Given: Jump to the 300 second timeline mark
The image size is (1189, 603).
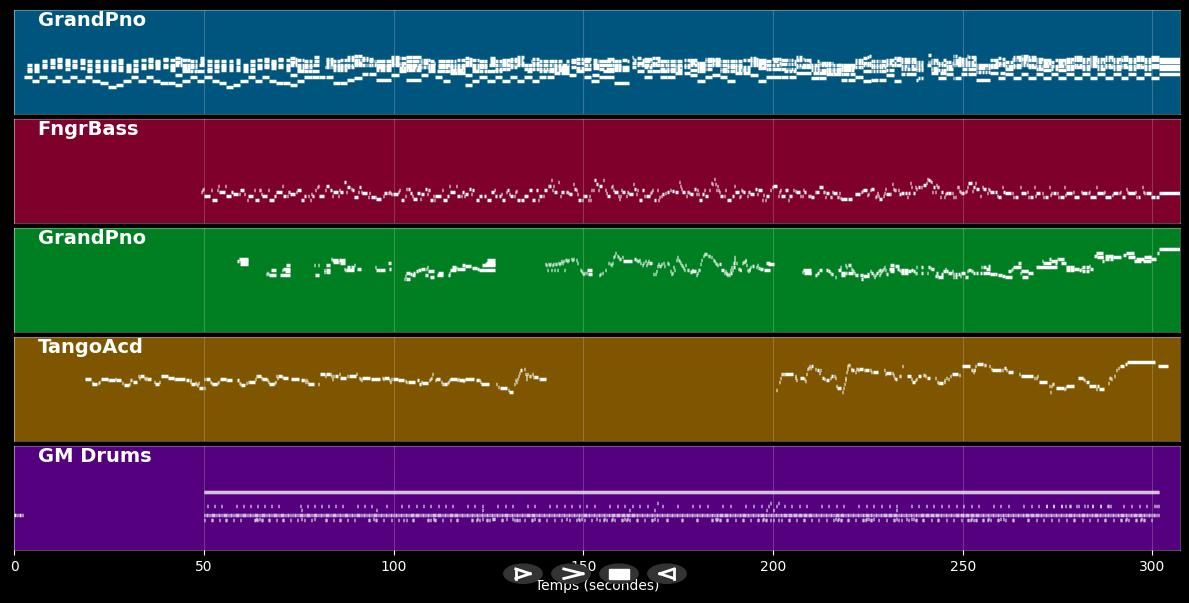Looking at the screenshot, I should [1152, 566].
